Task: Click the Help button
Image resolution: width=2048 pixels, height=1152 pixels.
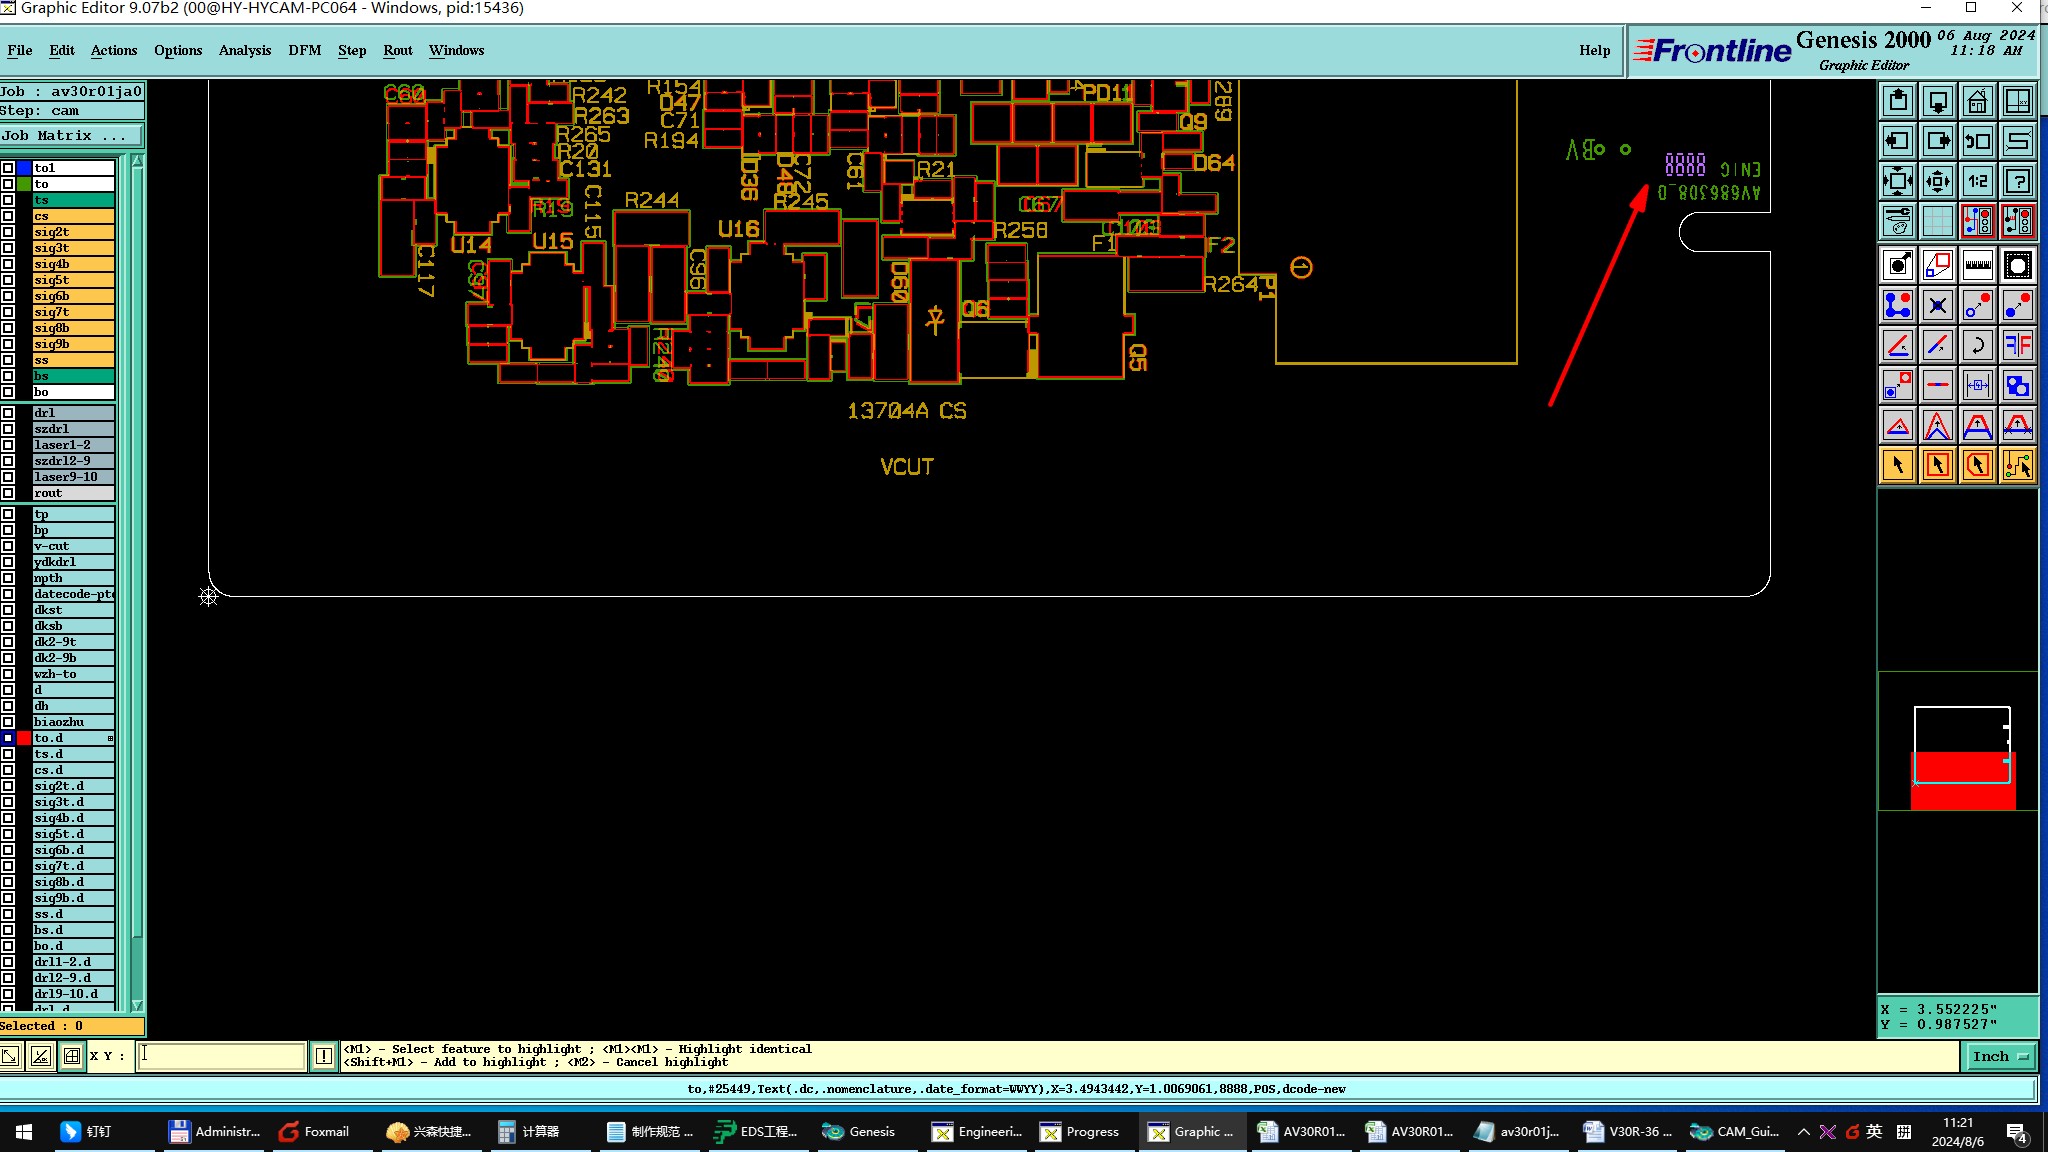Action: pos(1594,50)
